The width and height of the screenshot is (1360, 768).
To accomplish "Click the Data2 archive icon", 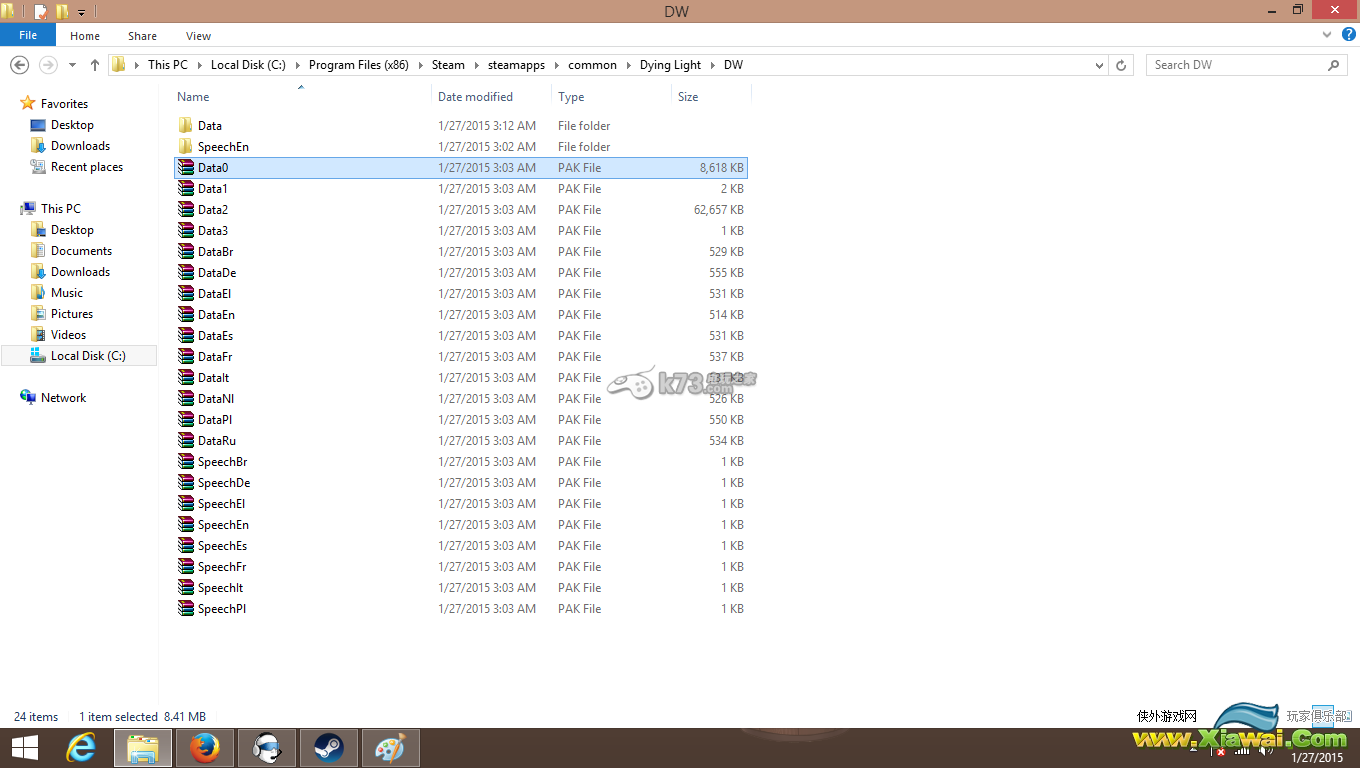I will point(186,210).
